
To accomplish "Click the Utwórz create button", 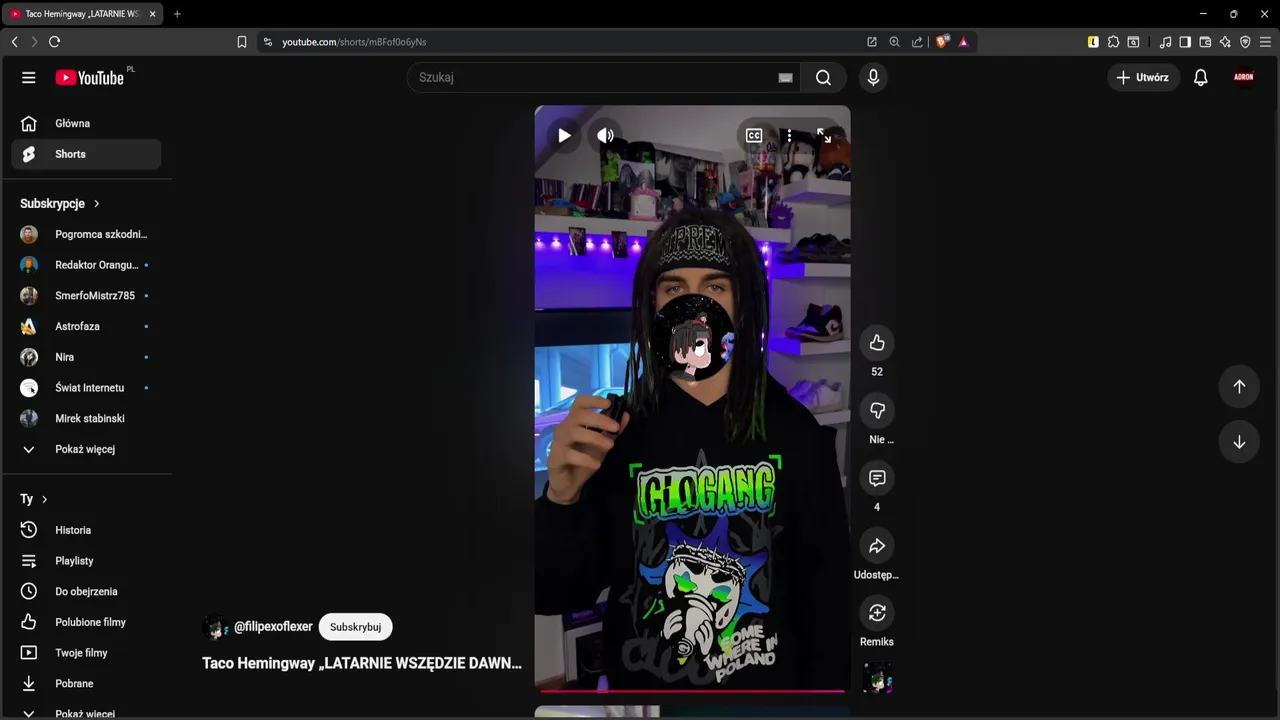I will tap(1143, 77).
